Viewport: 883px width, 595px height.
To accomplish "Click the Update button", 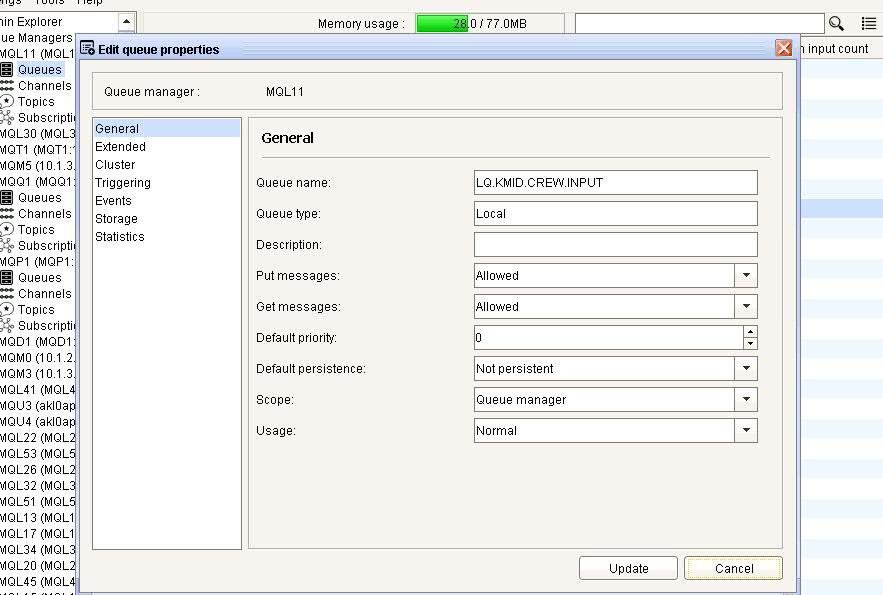I will [628, 567].
